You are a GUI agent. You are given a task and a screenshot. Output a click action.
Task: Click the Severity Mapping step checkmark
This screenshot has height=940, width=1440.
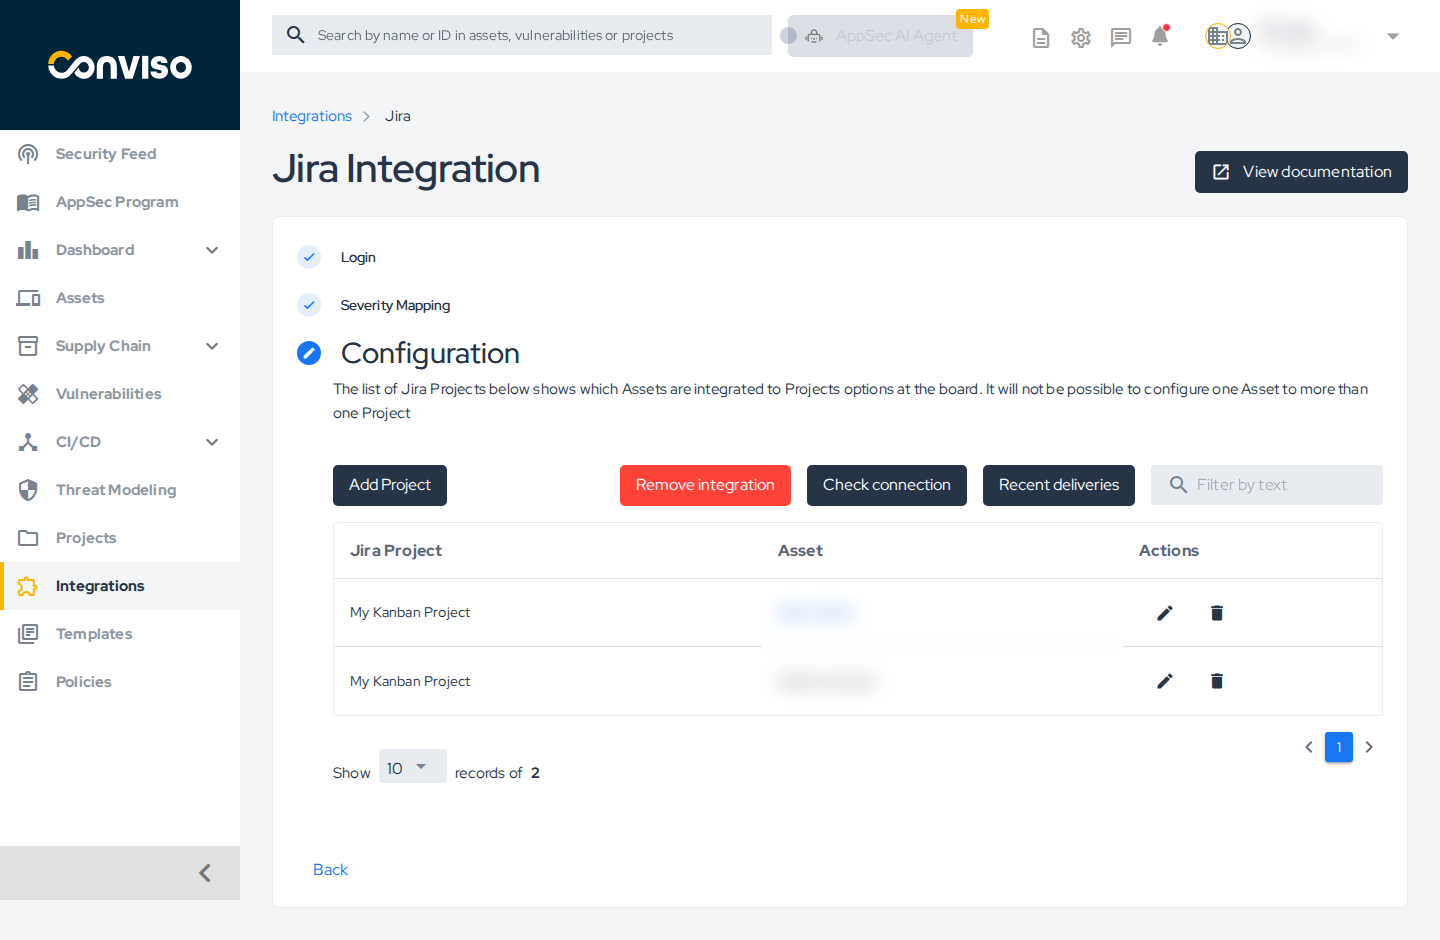point(309,305)
